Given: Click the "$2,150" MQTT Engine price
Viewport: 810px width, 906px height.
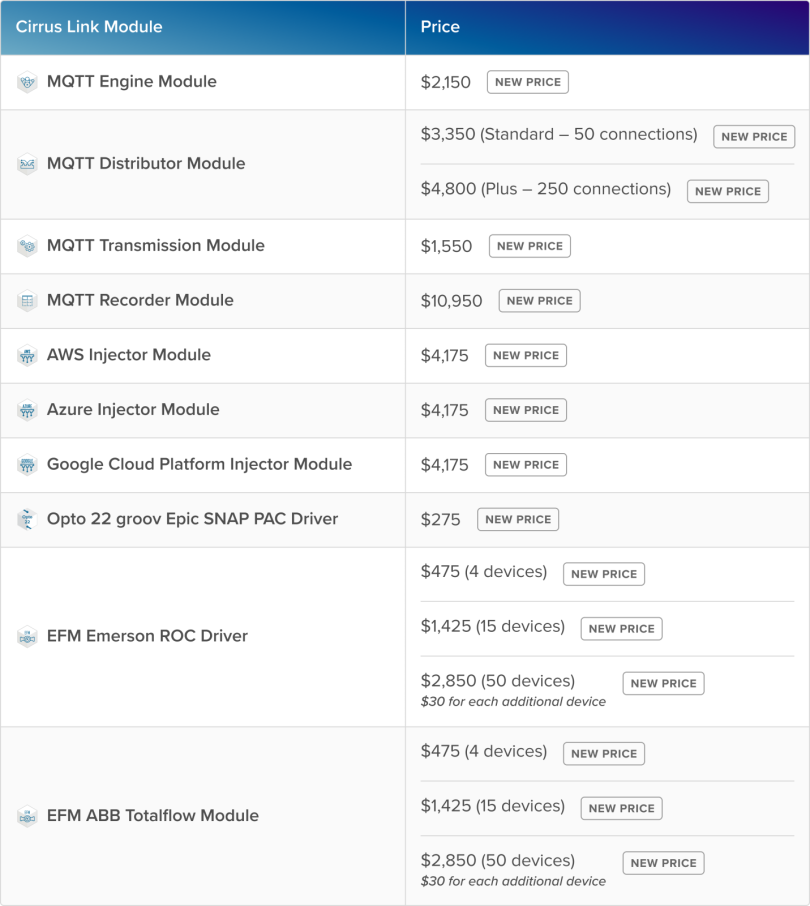Looking at the screenshot, I should pos(446,83).
